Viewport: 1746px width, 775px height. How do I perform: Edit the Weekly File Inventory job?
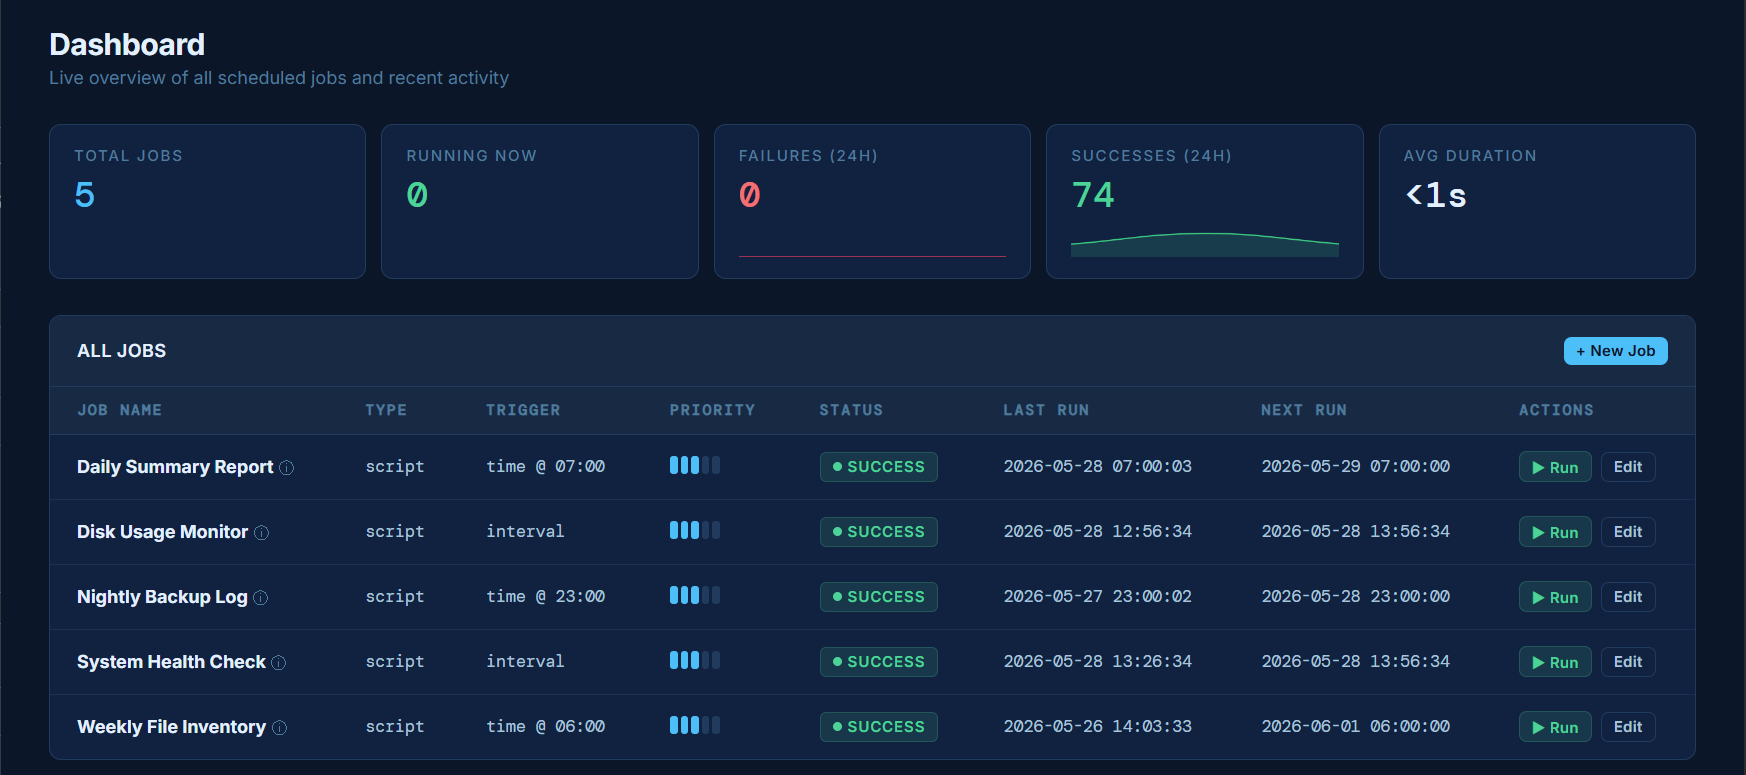(1628, 727)
